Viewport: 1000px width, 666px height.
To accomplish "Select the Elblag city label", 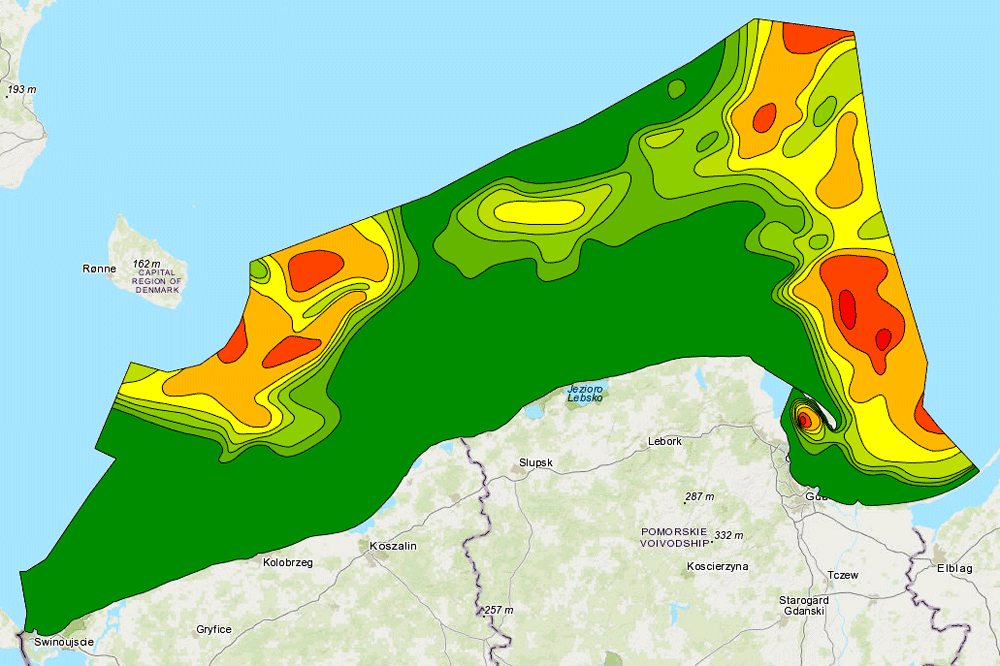I will (x=954, y=569).
